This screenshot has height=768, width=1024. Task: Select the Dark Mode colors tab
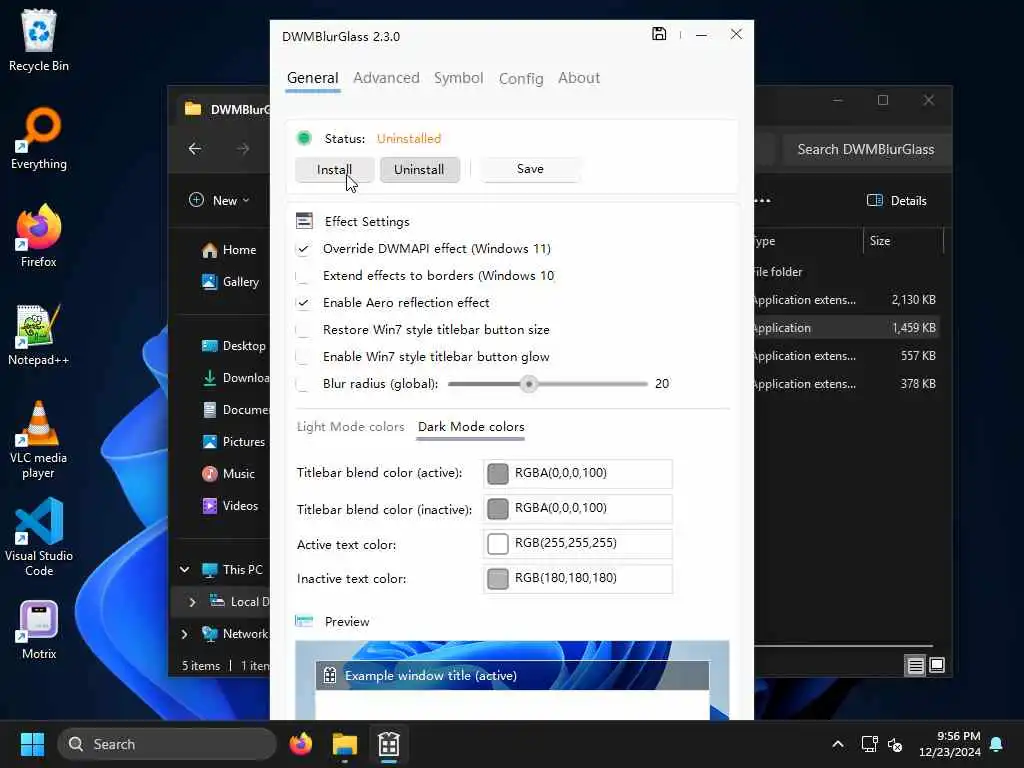[x=471, y=427]
